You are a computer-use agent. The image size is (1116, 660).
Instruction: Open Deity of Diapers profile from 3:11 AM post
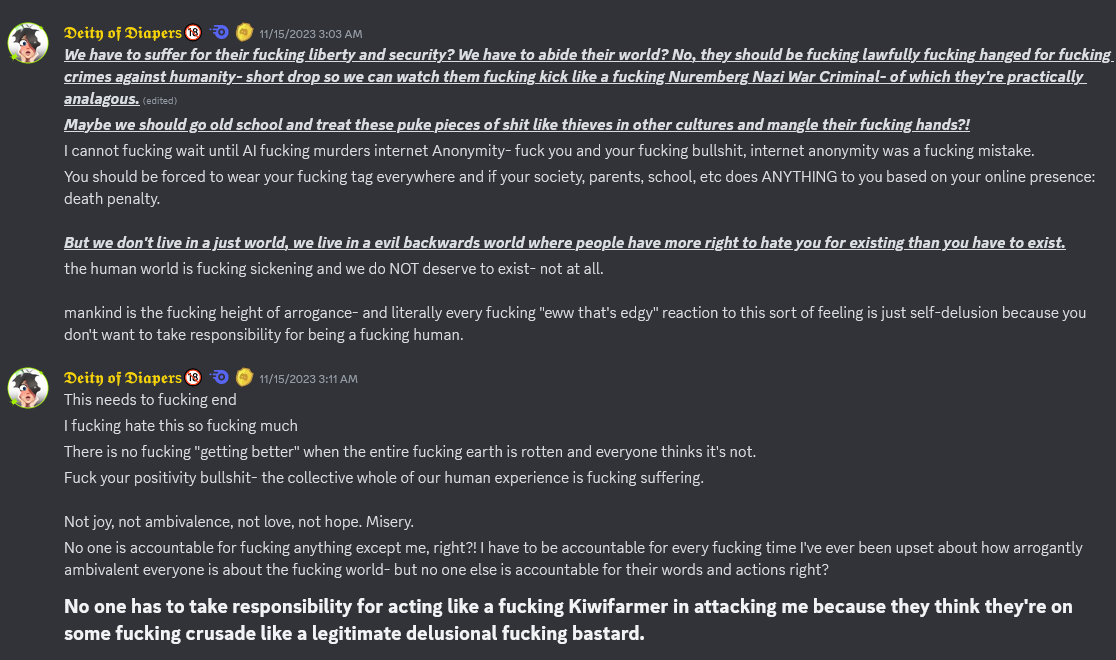pos(122,378)
